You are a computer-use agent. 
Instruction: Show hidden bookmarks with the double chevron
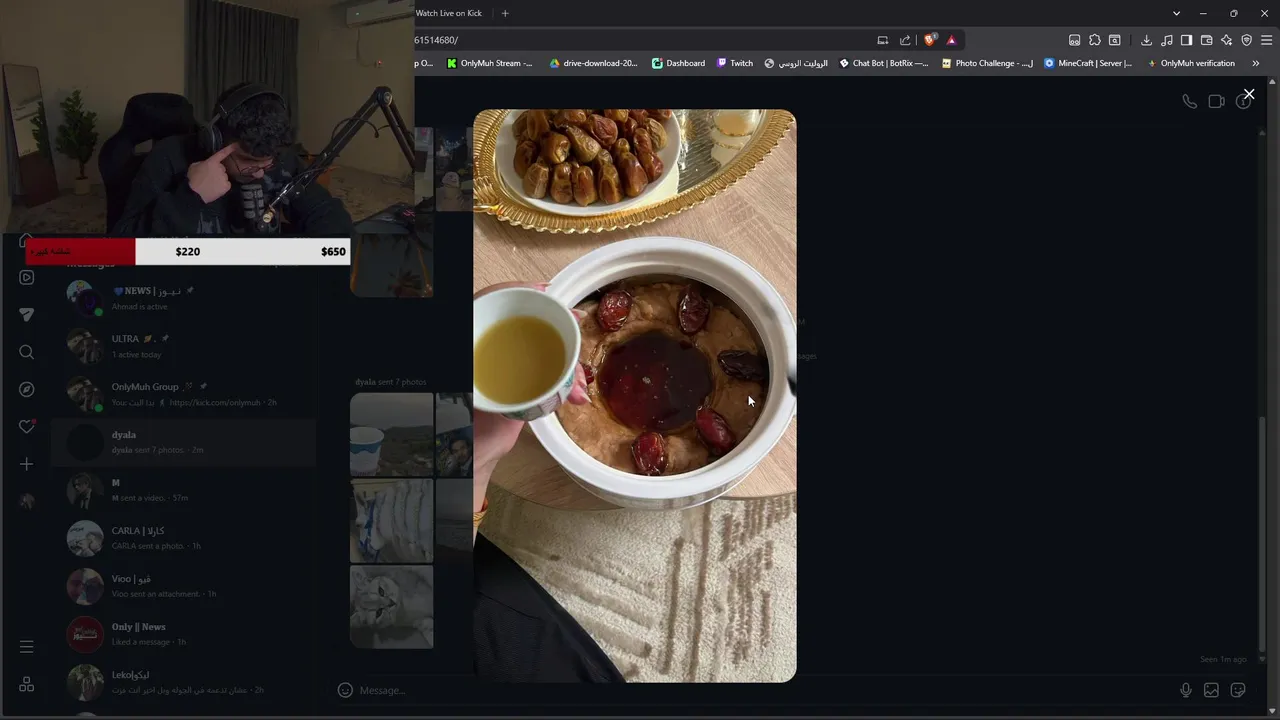pos(1255,63)
